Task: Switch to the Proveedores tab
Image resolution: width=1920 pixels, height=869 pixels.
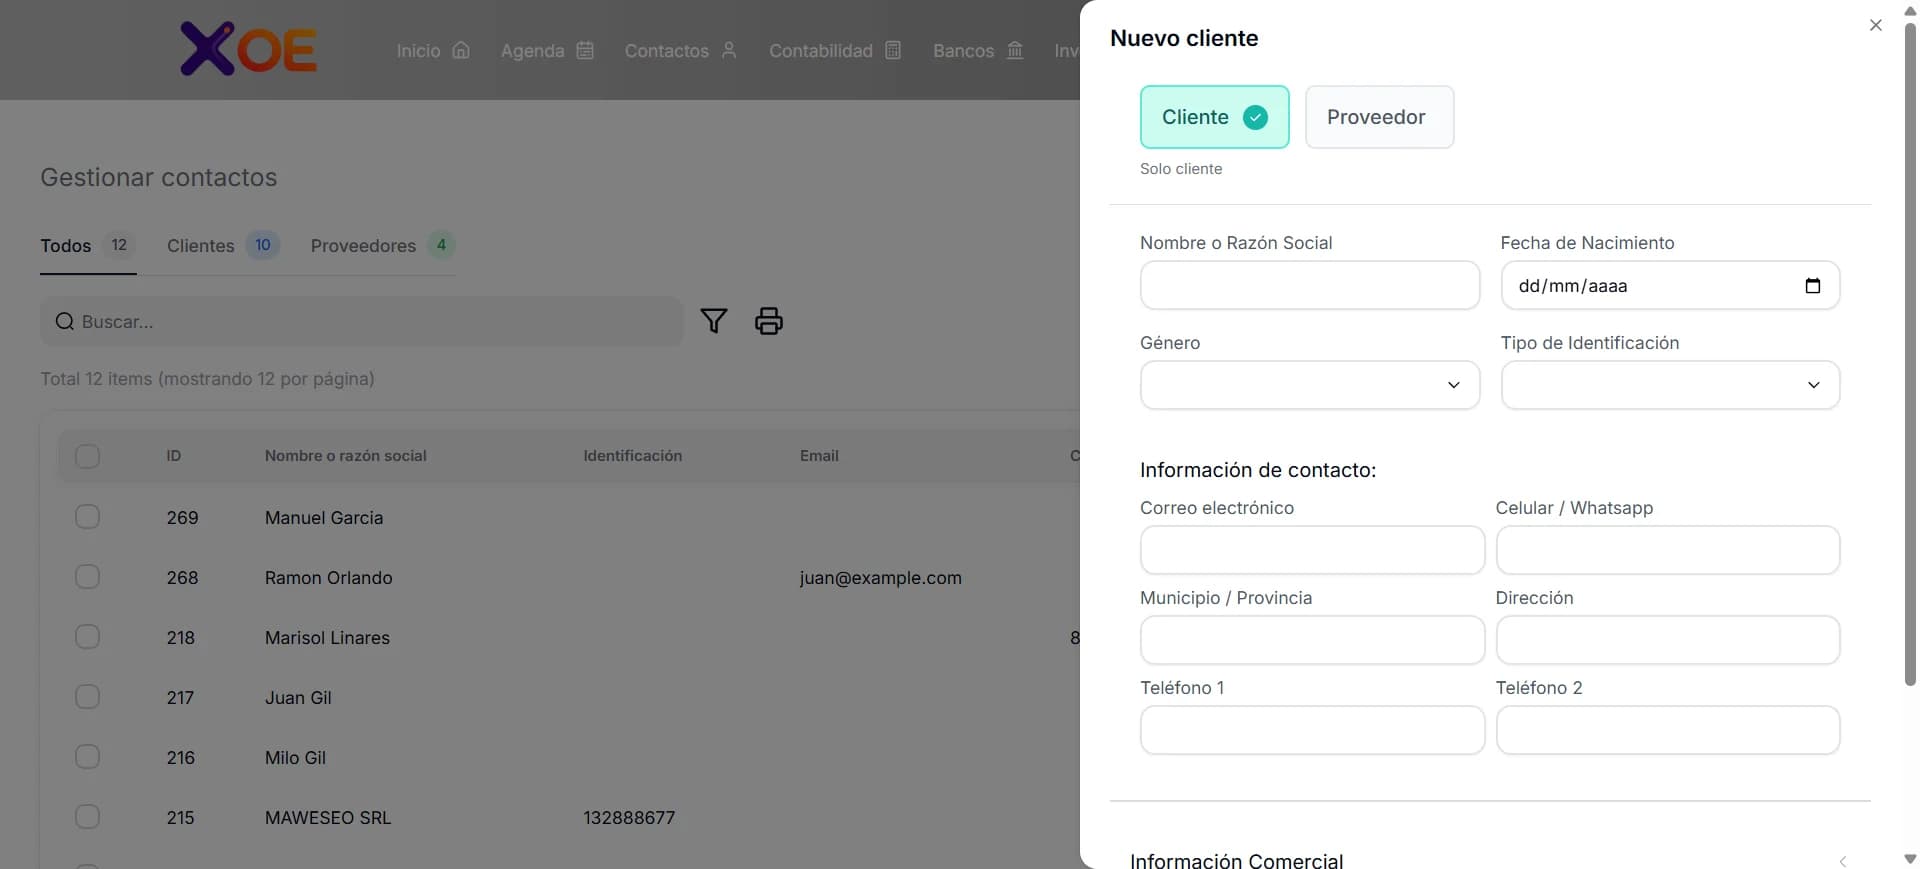Action: [383, 245]
